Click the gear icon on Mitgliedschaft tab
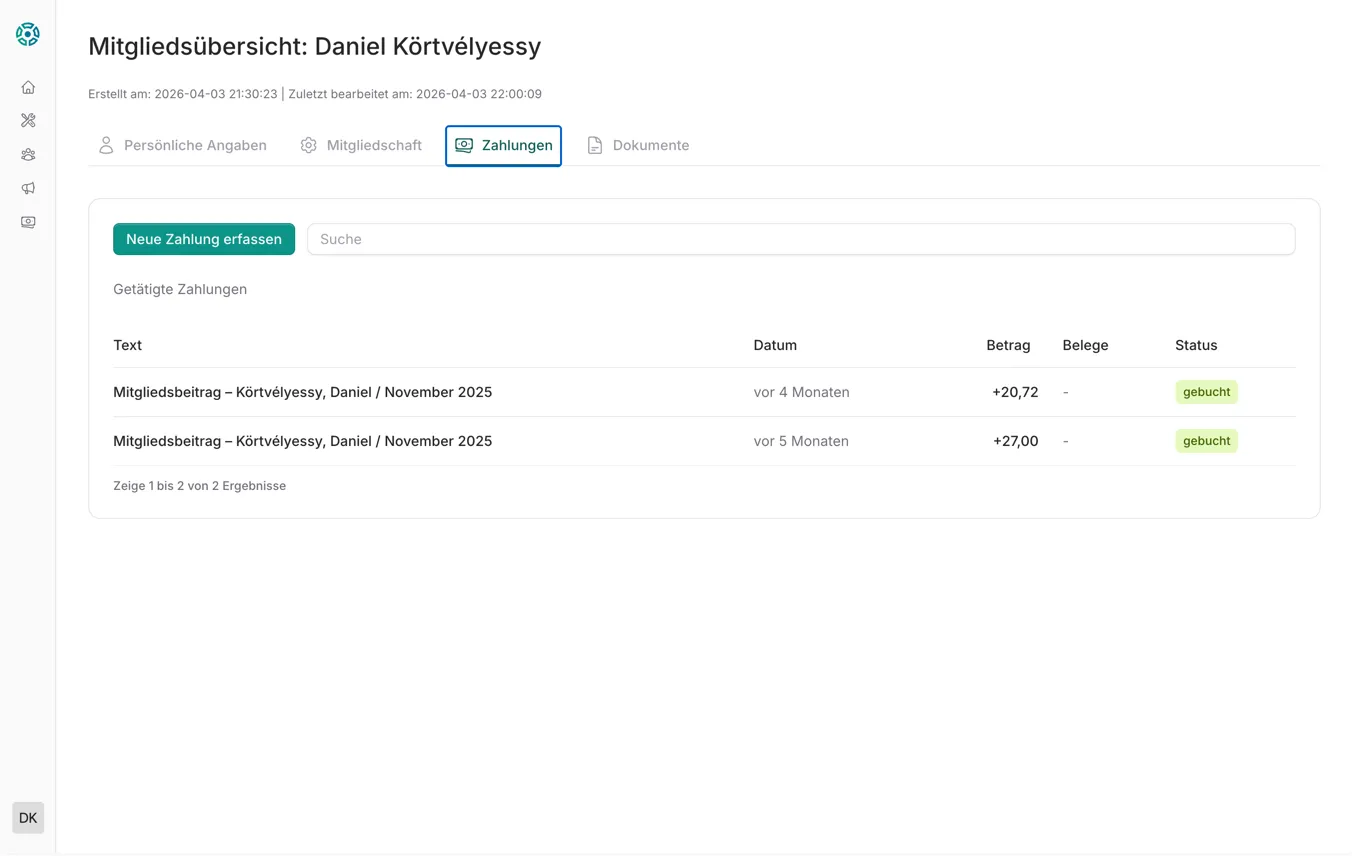Viewport: 1352px width, 856px height. point(309,146)
